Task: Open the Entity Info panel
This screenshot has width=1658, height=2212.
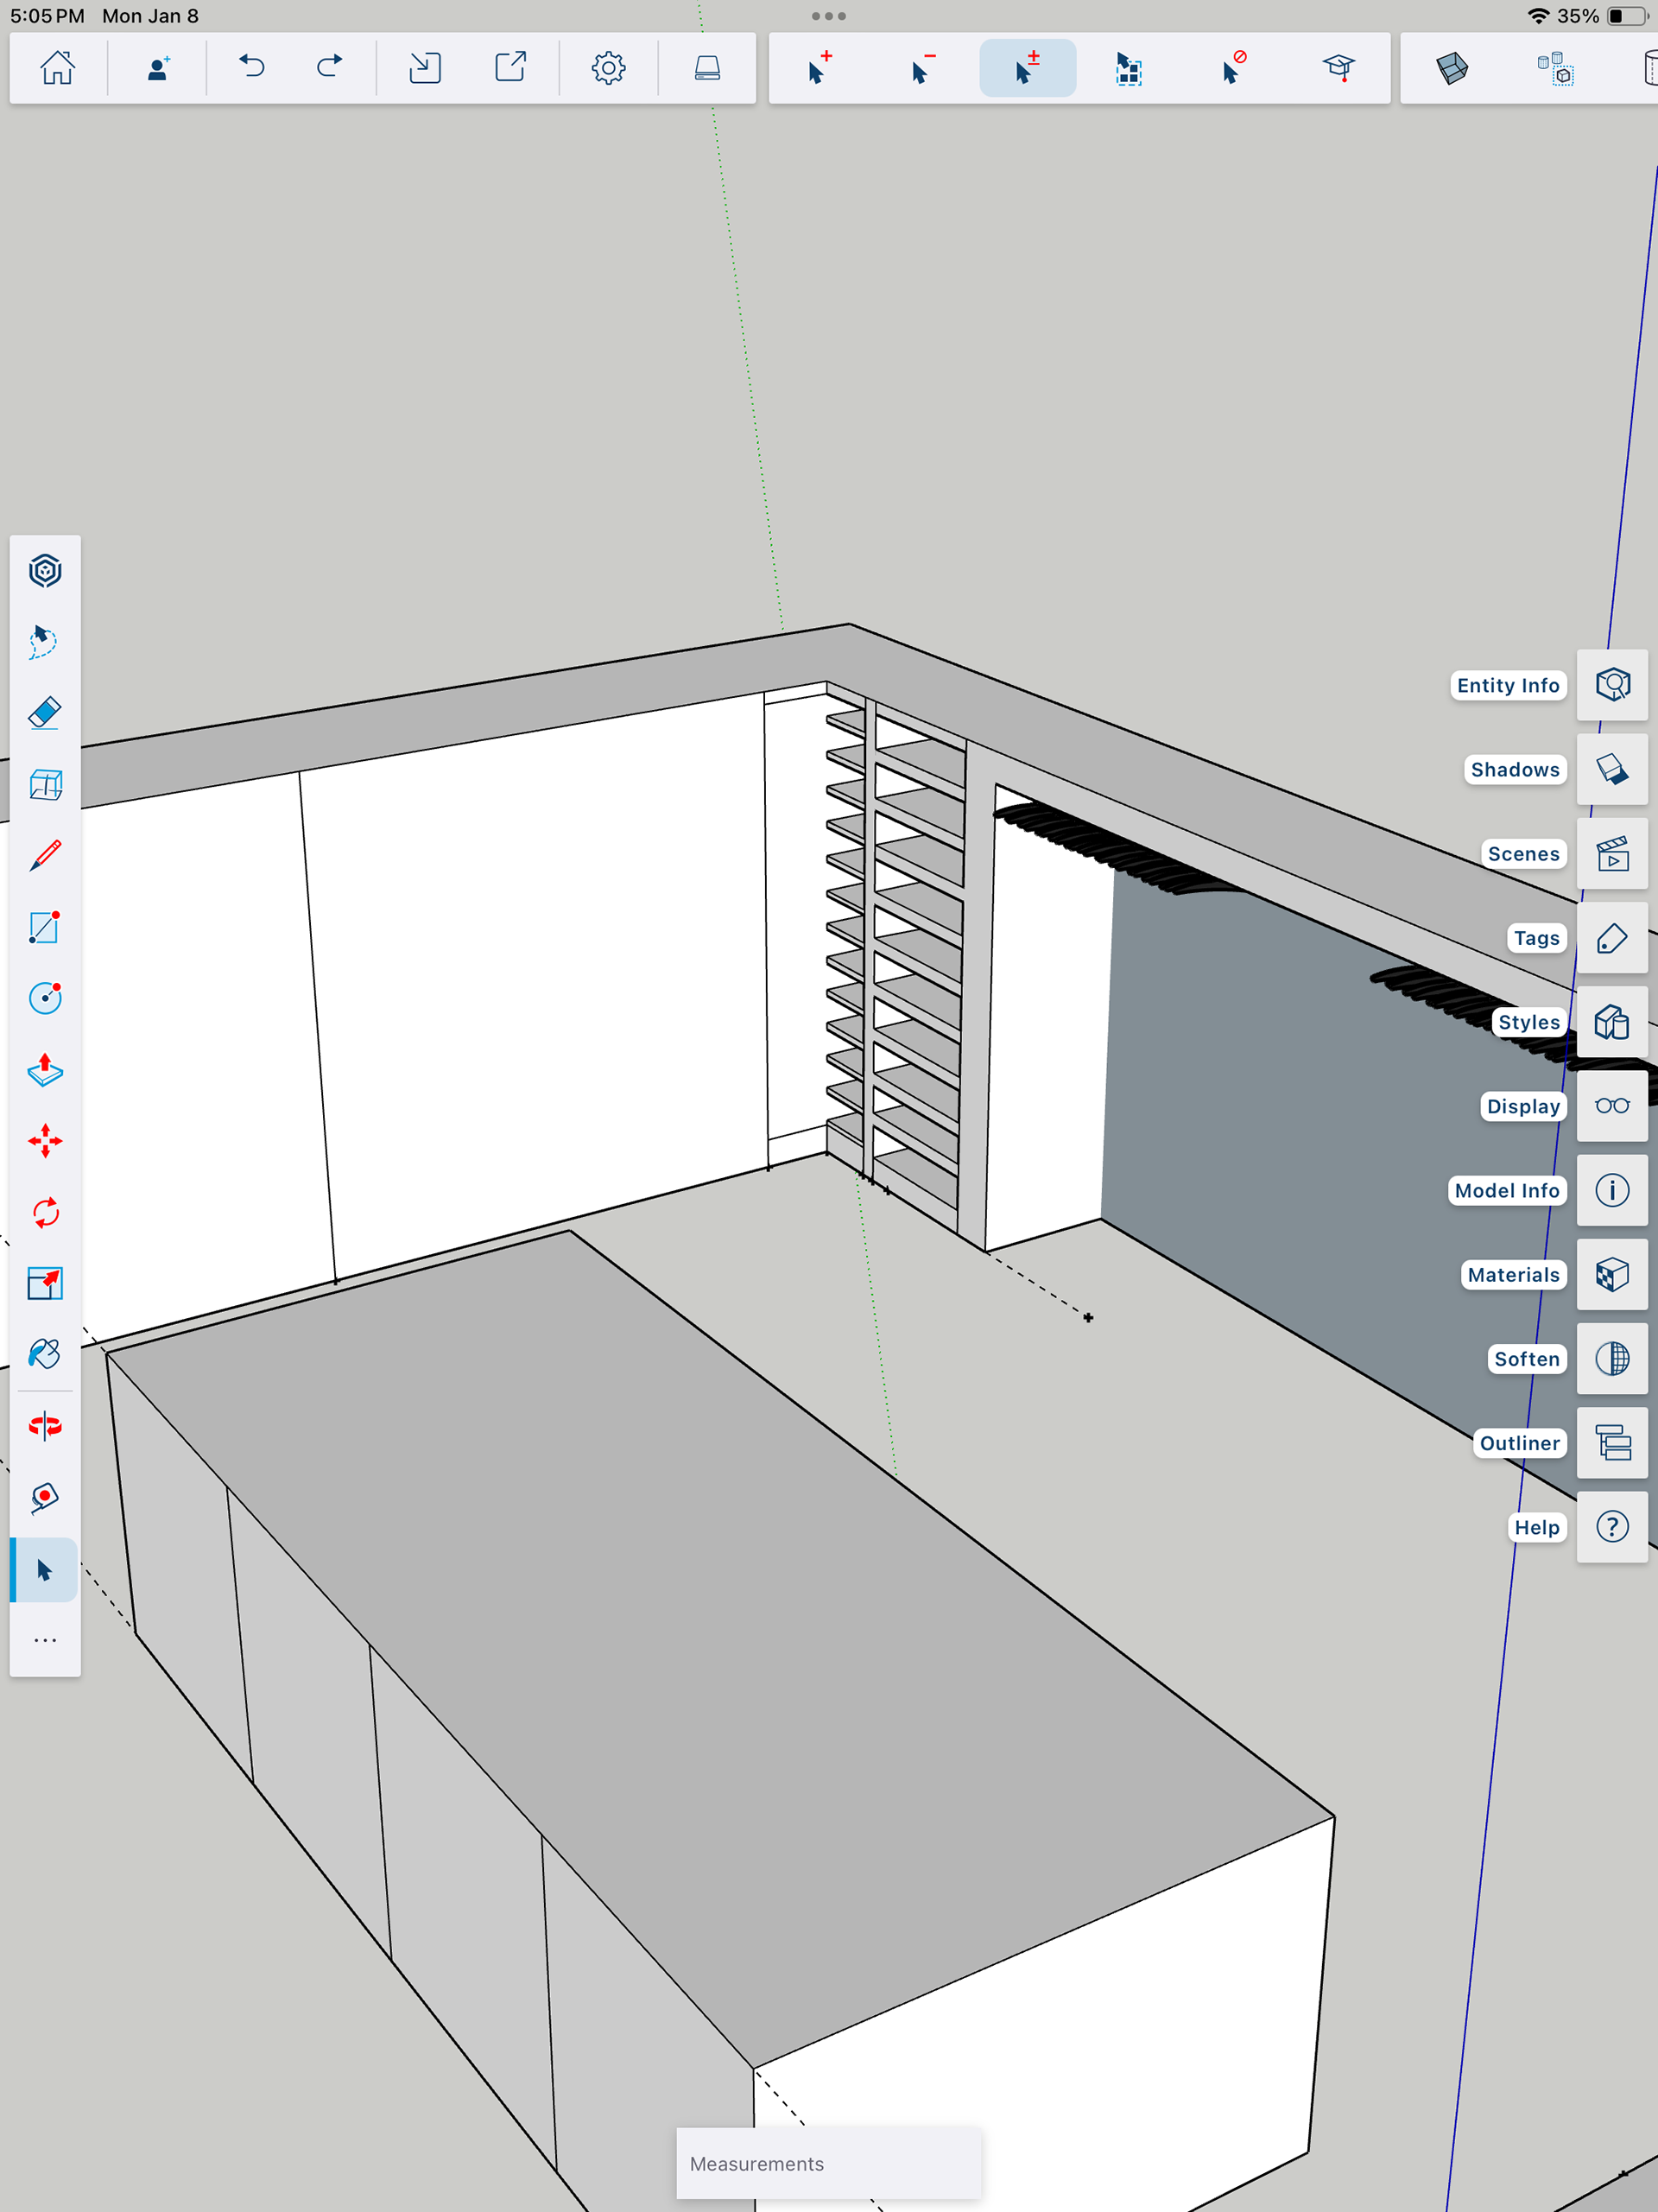Action: (1612, 685)
